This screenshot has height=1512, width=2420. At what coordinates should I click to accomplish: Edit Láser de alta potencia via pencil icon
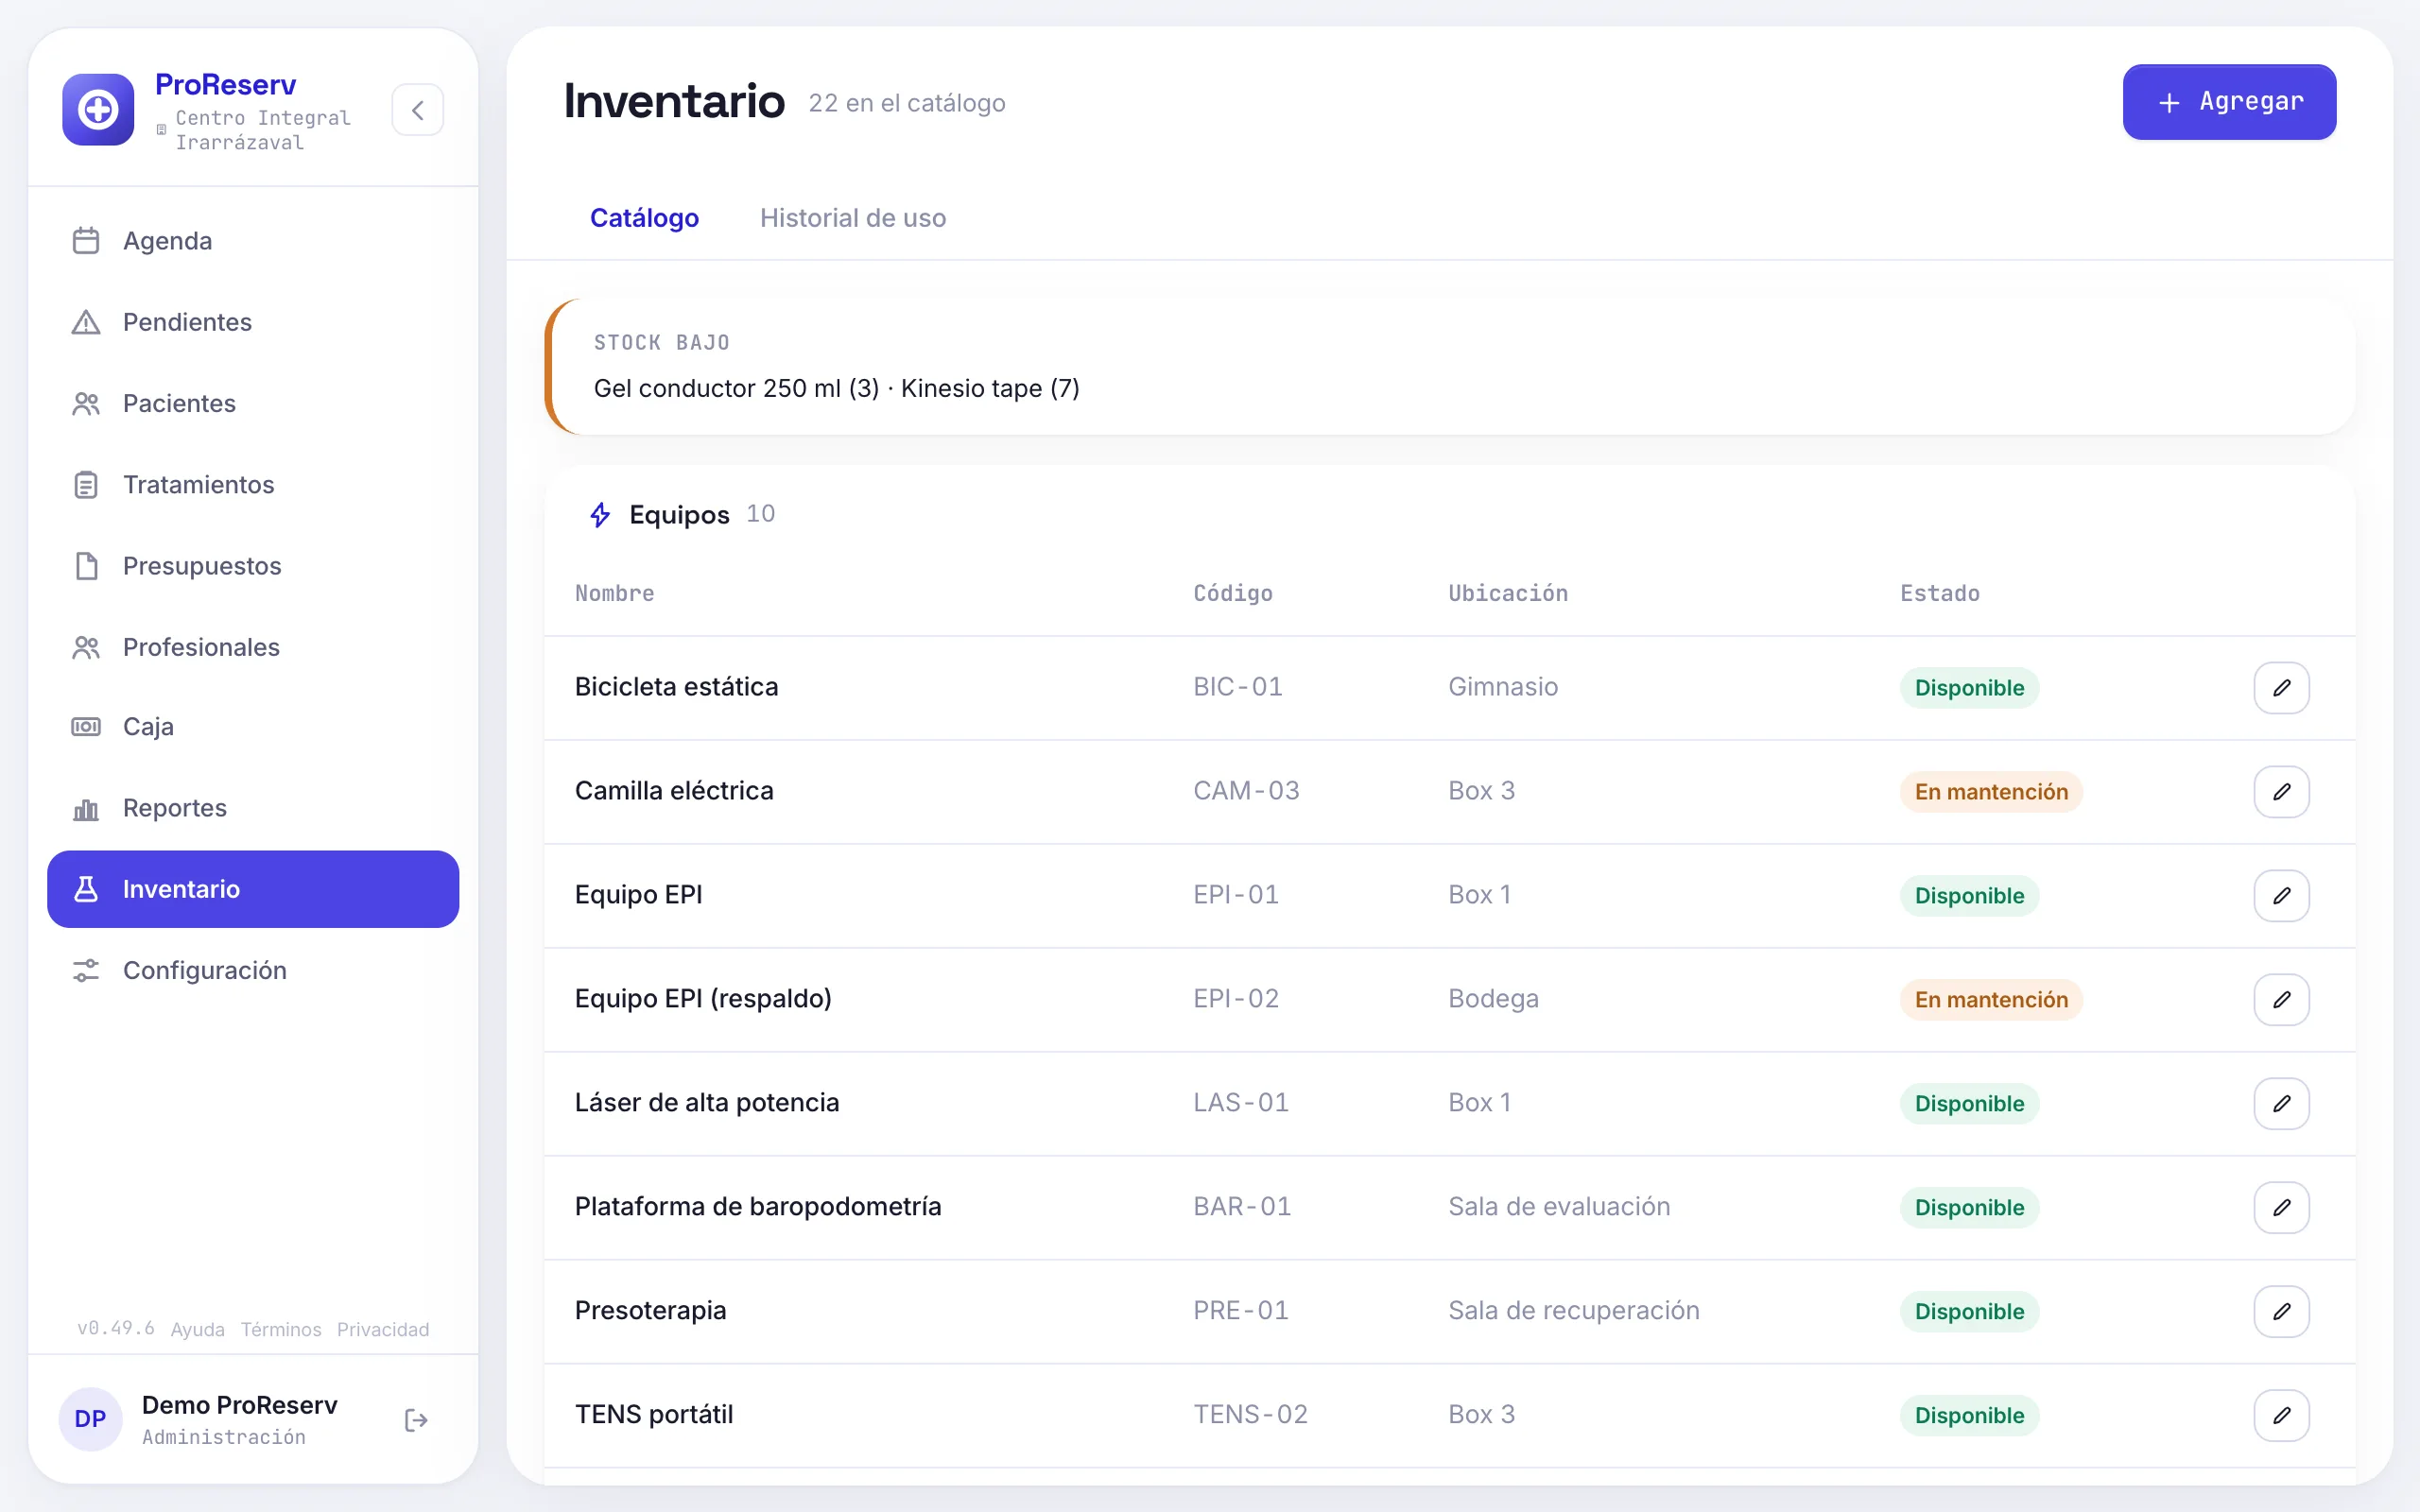[2281, 1104]
